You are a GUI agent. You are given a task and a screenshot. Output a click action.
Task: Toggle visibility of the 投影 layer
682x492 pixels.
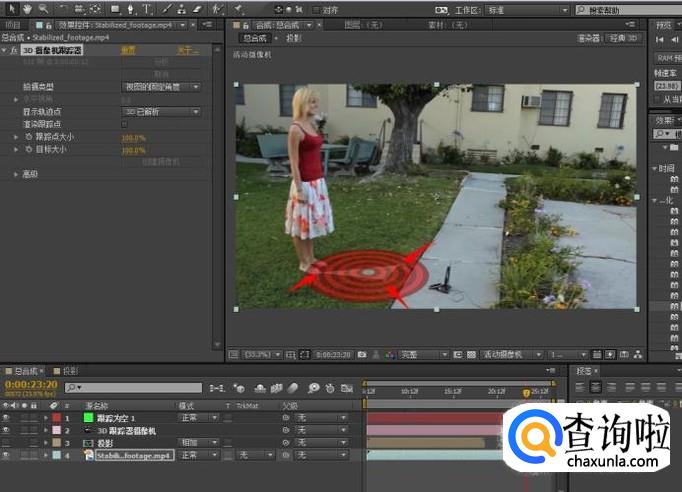[6, 442]
